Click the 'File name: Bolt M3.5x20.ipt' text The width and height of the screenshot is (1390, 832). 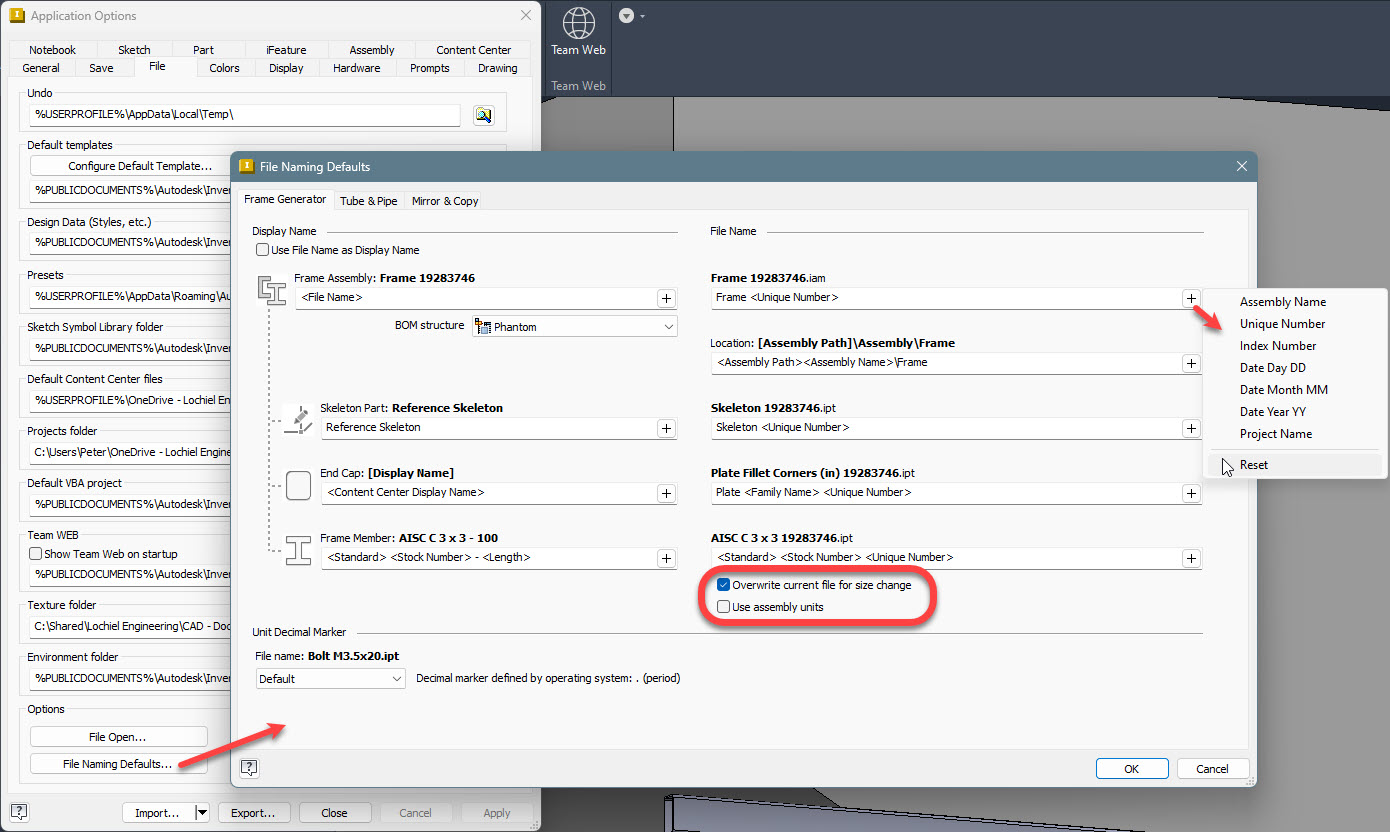(327, 656)
